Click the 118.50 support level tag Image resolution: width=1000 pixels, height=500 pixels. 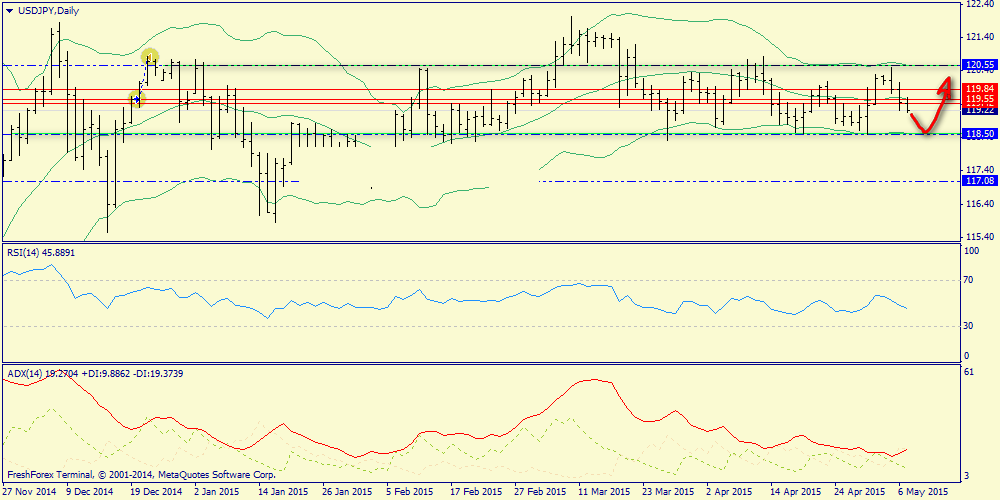pos(979,133)
